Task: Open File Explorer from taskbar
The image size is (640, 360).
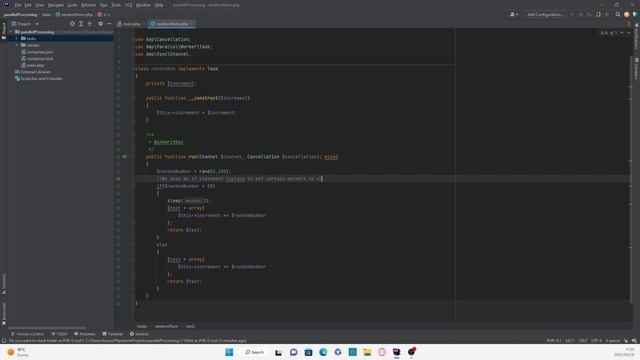Action: 367,352
